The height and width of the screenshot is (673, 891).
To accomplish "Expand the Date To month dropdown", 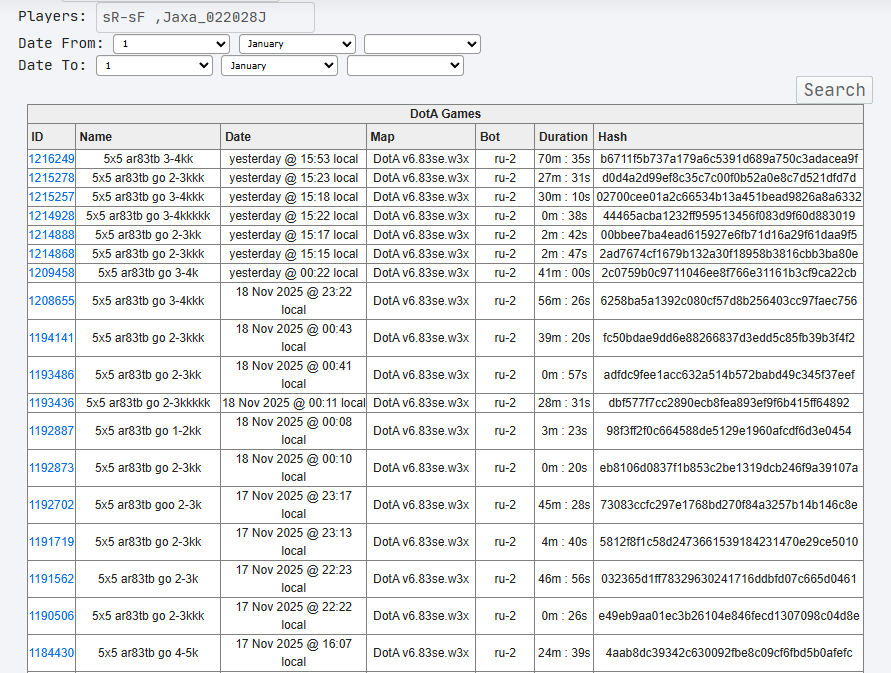I will click(x=280, y=65).
